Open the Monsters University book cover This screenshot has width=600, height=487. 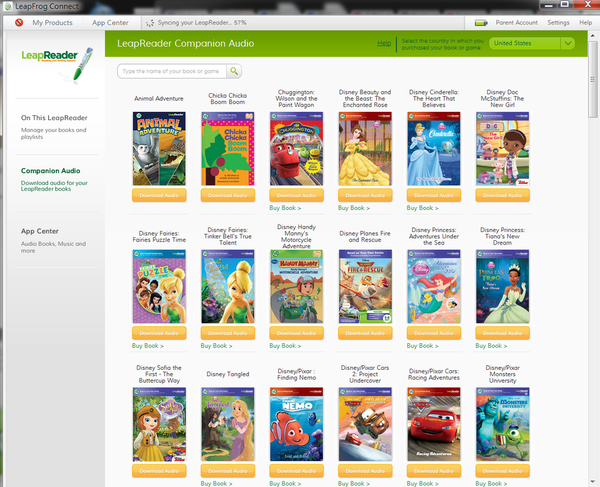click(502, 424)
